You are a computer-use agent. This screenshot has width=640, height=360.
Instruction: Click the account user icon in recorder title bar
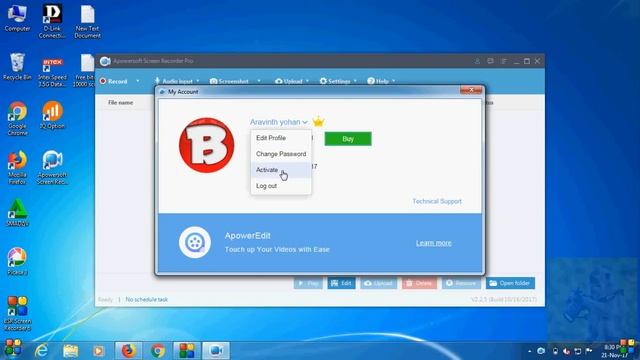(477, 61)
